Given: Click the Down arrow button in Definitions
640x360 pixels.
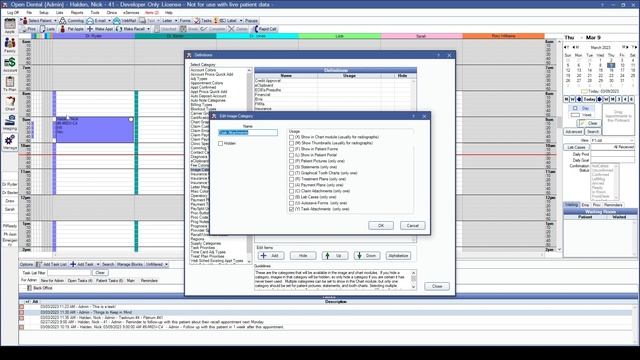Looking at the screenshot, I should point(367,256).
